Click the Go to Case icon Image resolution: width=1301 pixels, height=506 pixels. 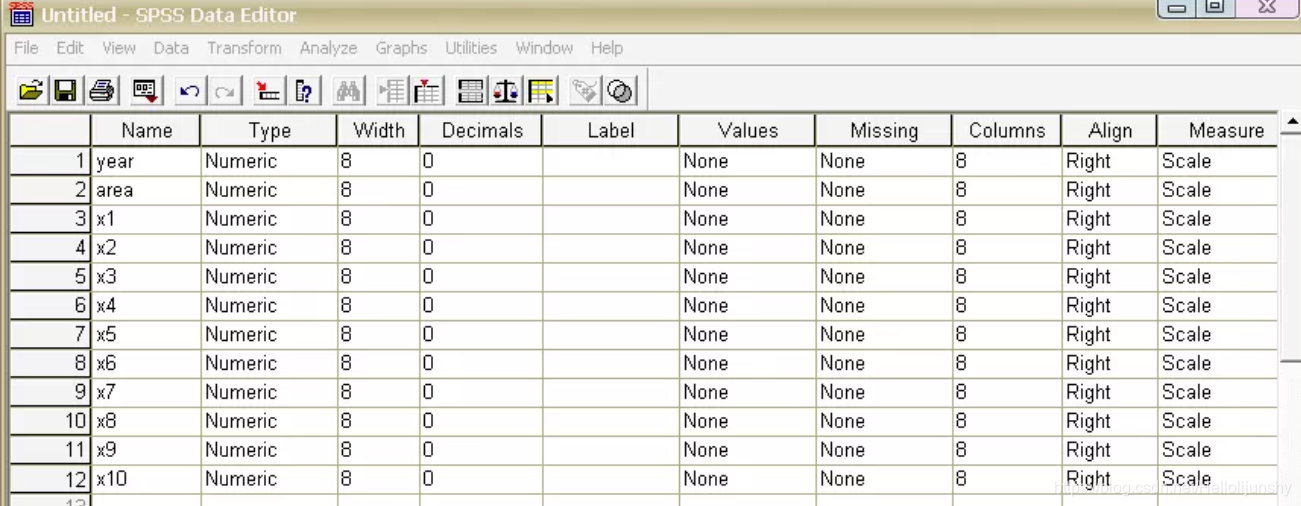(x=267, y=92)
